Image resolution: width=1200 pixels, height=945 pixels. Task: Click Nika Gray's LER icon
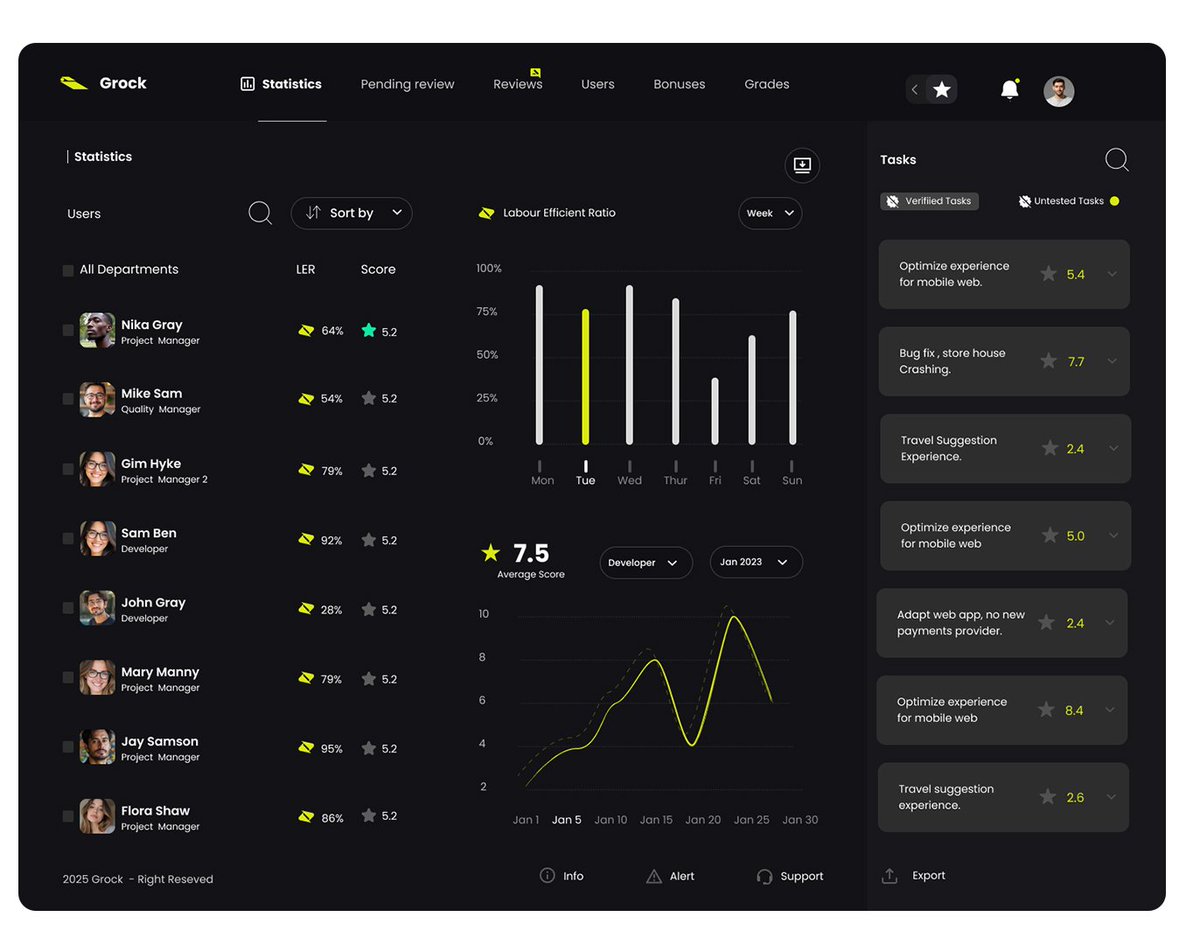(306, 330)
